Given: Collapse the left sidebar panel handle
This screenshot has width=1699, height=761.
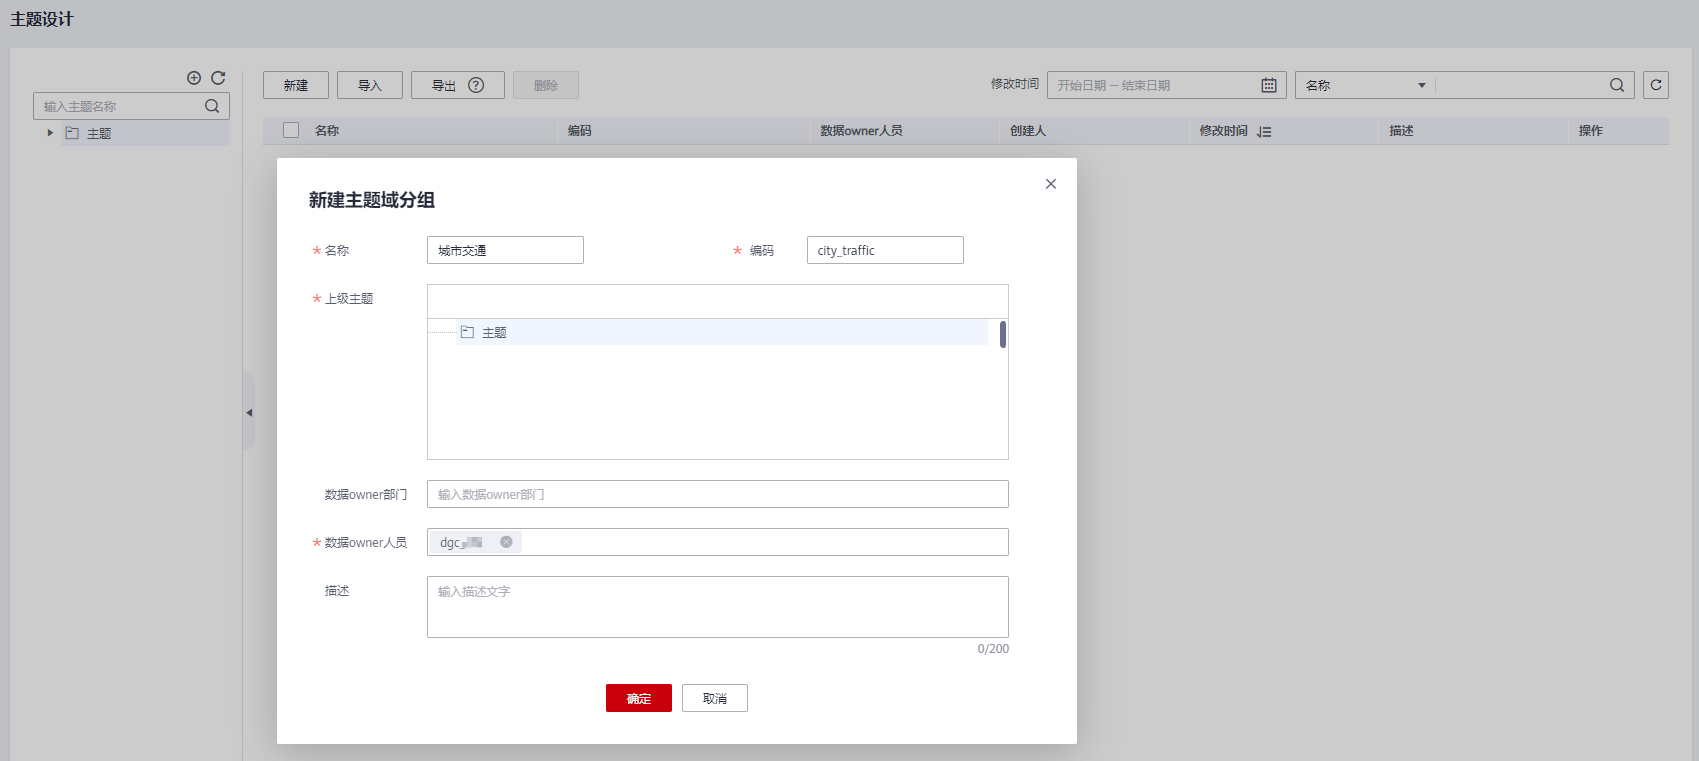Looking at the screenshot, I should [x=249, y=412].
